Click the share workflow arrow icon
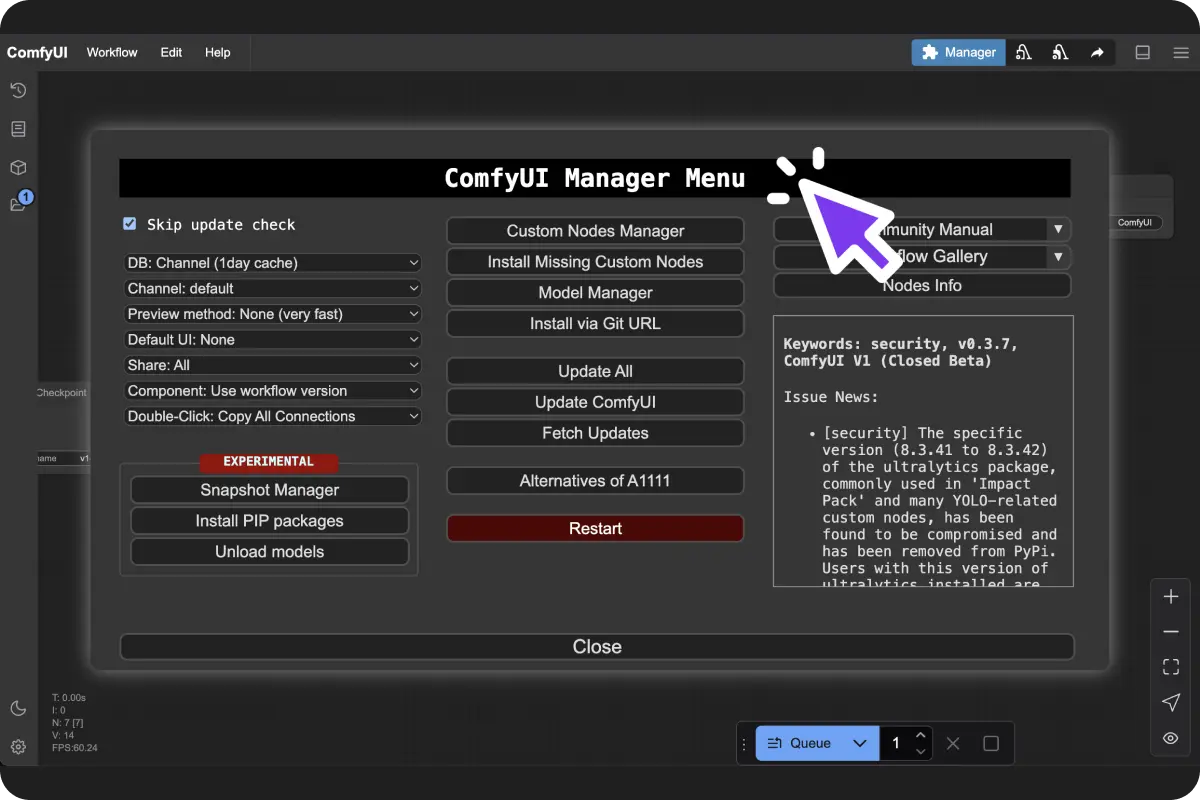Screen dimensions: 1200x800 [1097, 52]
